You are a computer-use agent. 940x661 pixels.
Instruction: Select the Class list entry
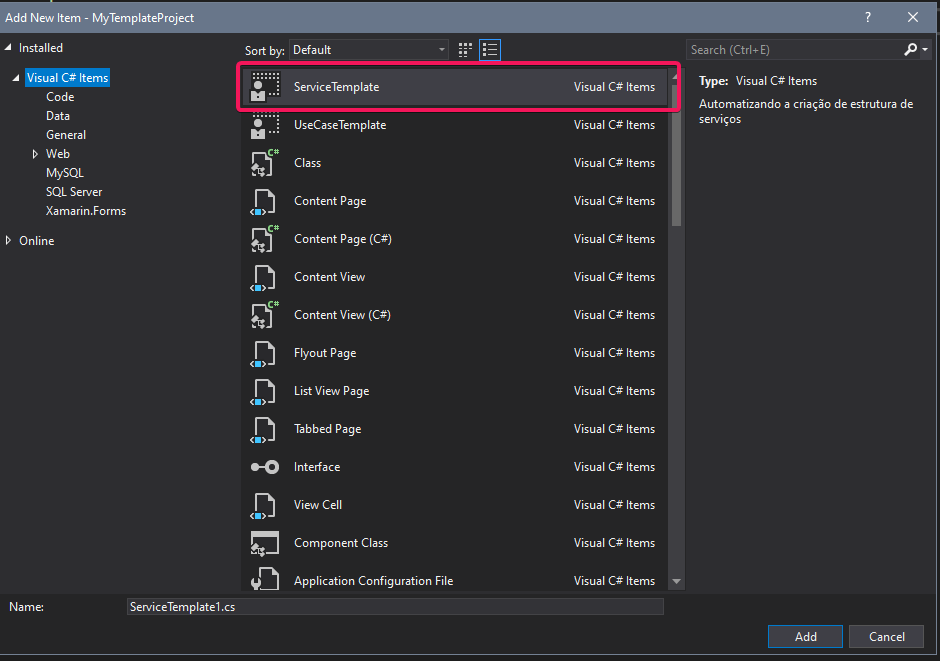coord(456,163)
